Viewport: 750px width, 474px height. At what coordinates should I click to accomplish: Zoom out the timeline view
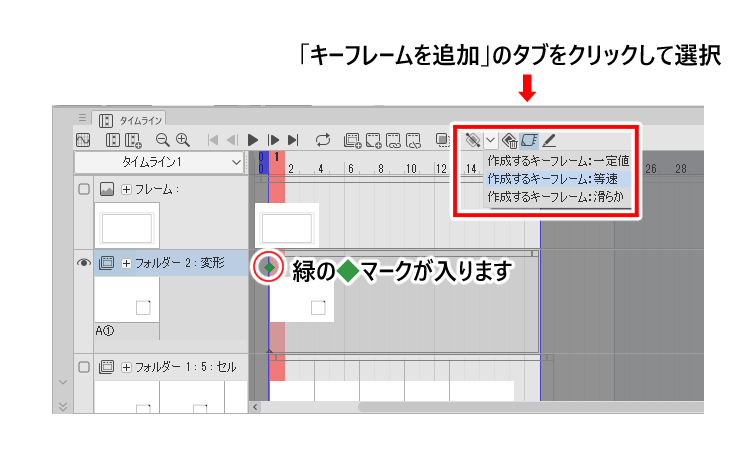tap(163, 141)
